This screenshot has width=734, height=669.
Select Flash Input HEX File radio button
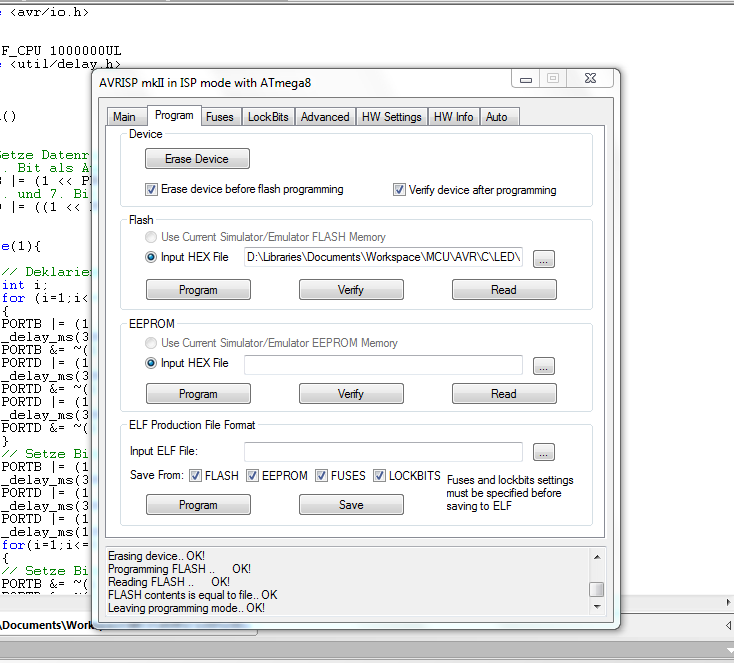151,257
